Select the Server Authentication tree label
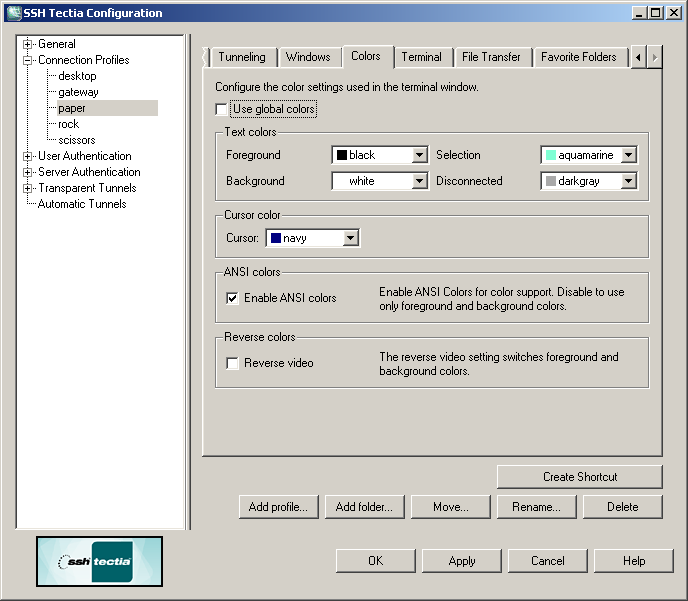688x601 pixels. pos(89,172)
